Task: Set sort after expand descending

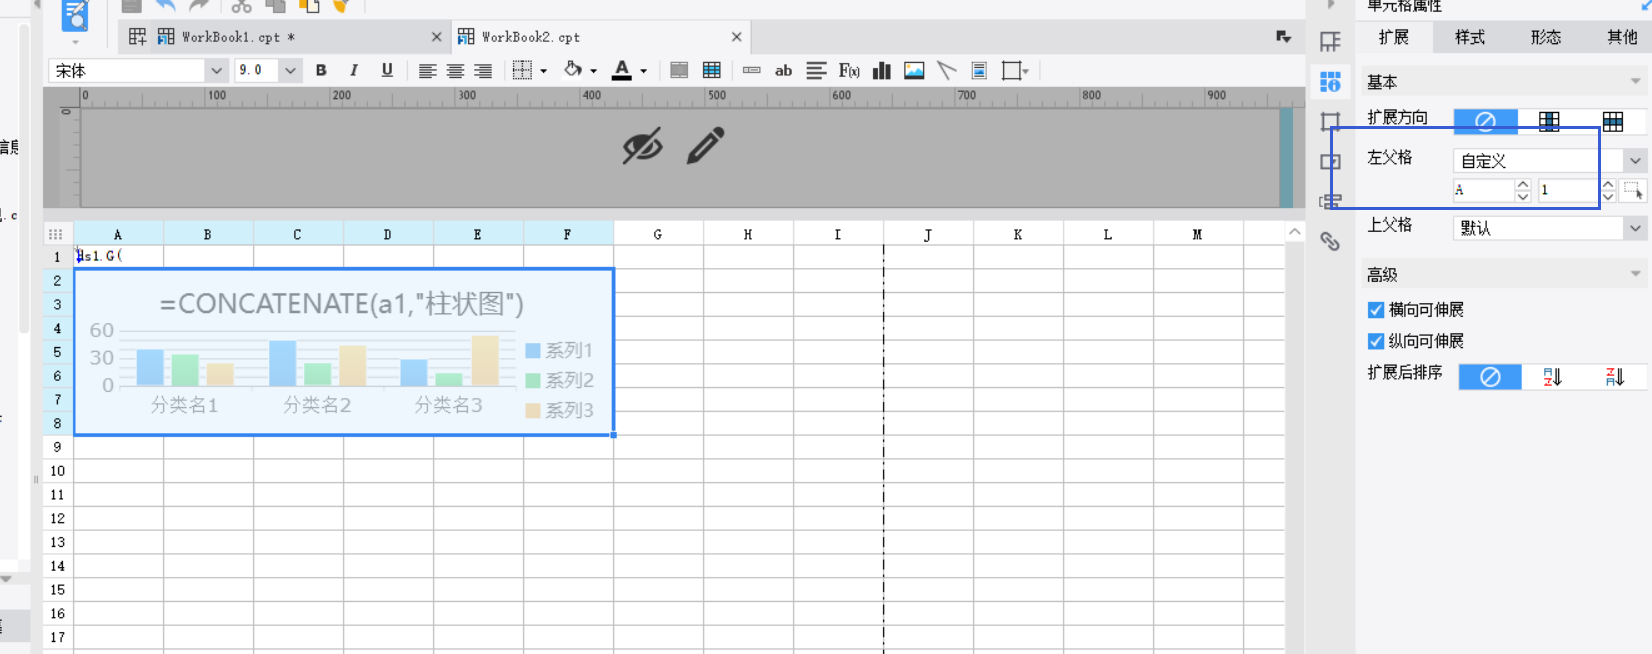Action: point(1614,377)
